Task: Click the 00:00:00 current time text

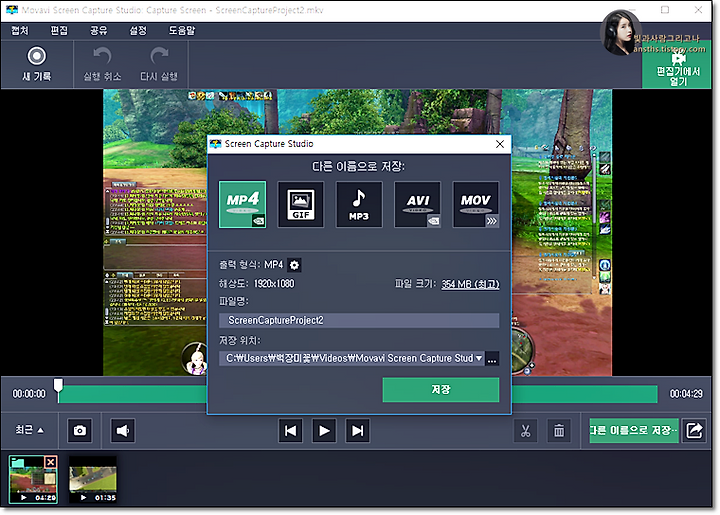Action: [x=29, y=394]
